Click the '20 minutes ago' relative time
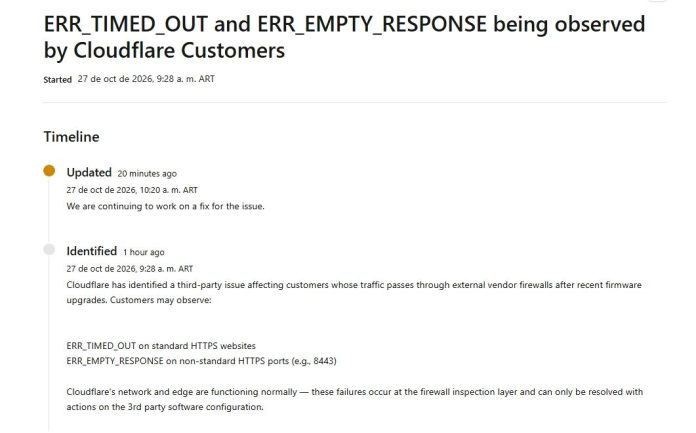 point(147,174)
